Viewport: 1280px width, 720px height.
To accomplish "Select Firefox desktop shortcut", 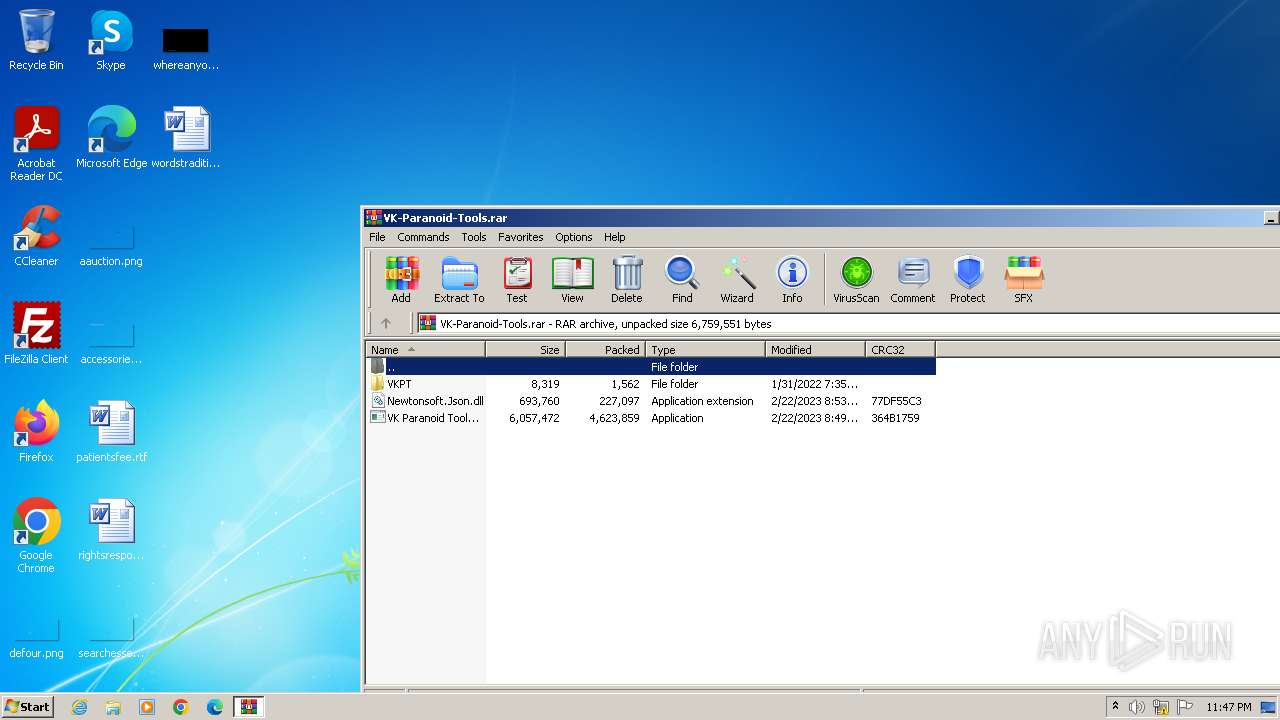I will [x=36, y=432].
